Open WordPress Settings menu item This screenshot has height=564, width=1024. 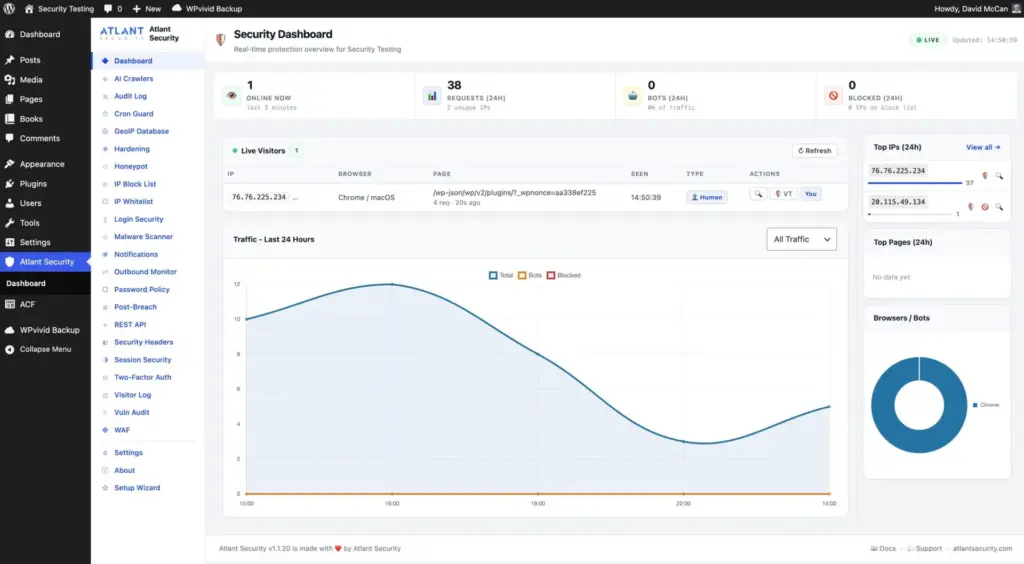[35, 242]
